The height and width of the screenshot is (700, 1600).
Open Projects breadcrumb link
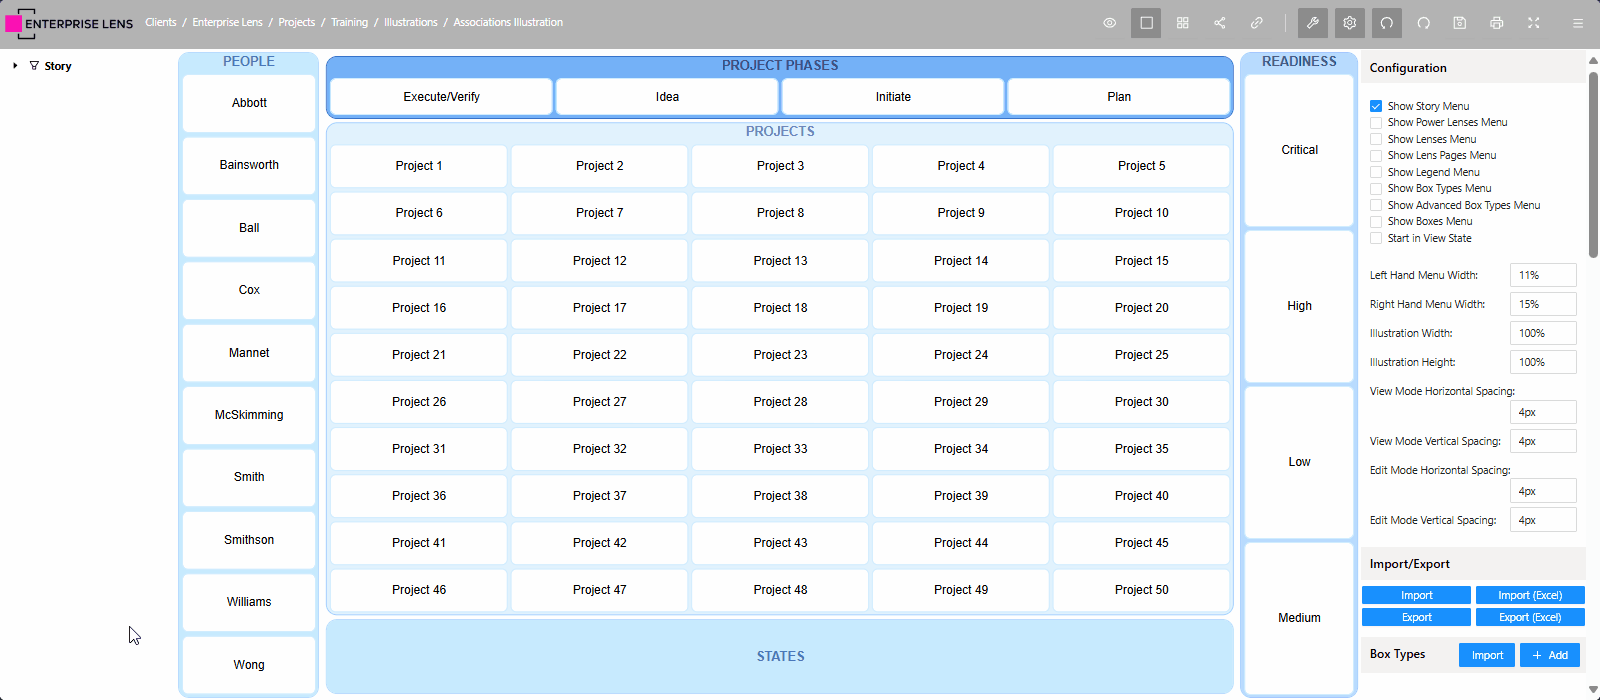(x=297, y=22)
